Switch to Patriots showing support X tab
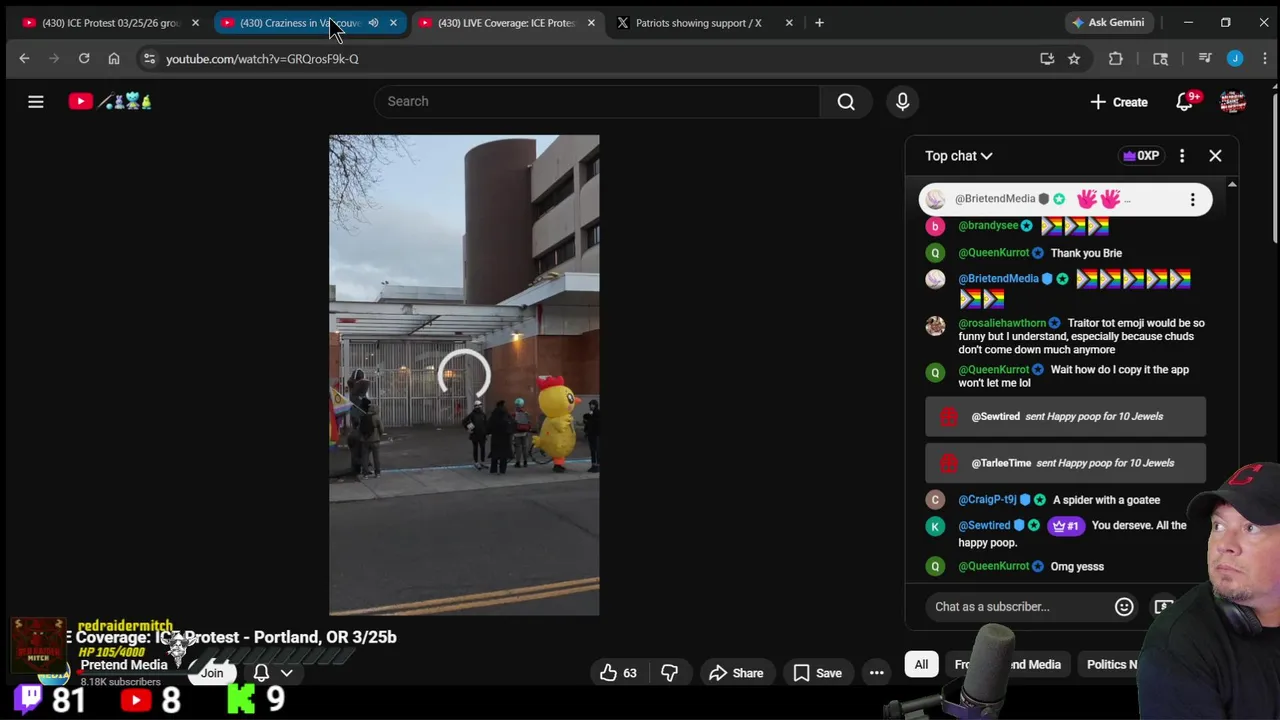Image resolution: width=1280 pixels, height=720 pixels. (x=696, y=23)
